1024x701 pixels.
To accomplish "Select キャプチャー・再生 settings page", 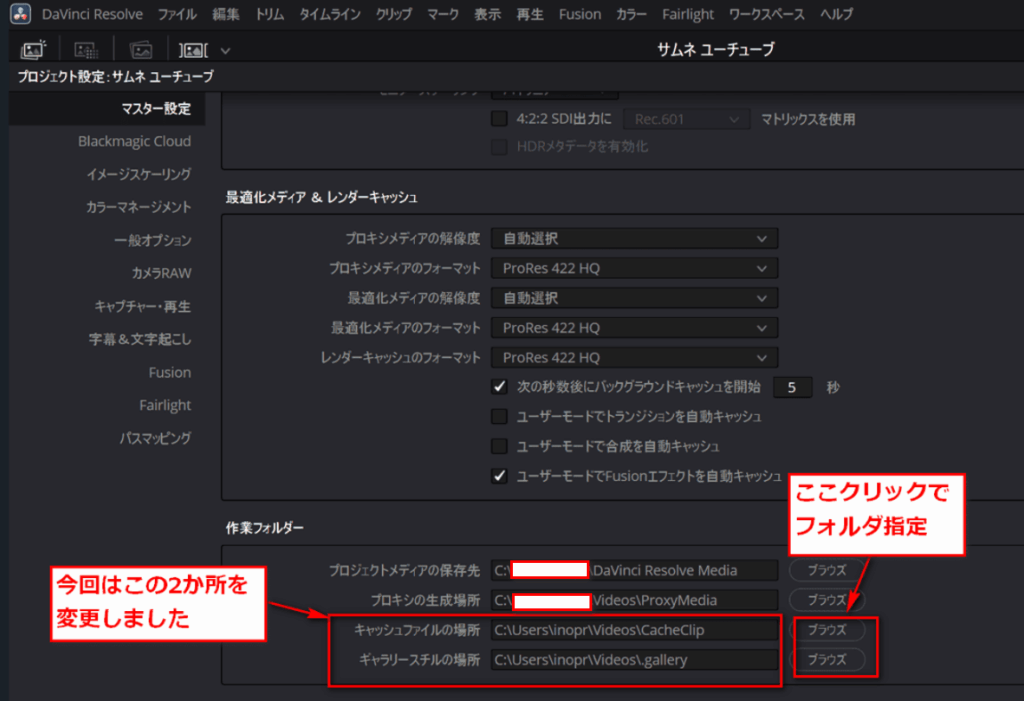I will (142, 306).
